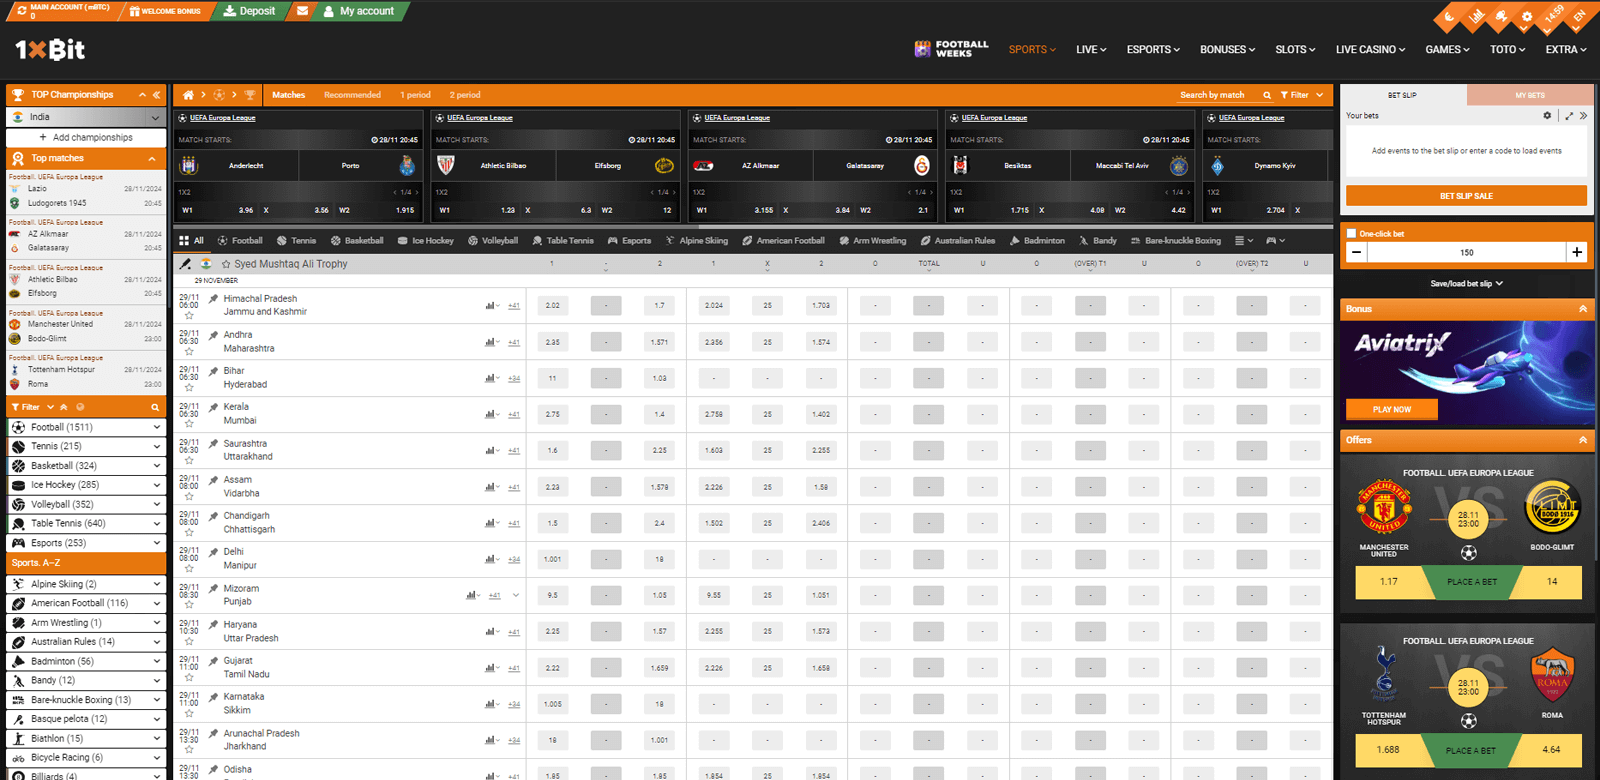Open statistics for Andhra vs Maharashtra
This screenshot has width=1600, height=780.
point(491,342)
